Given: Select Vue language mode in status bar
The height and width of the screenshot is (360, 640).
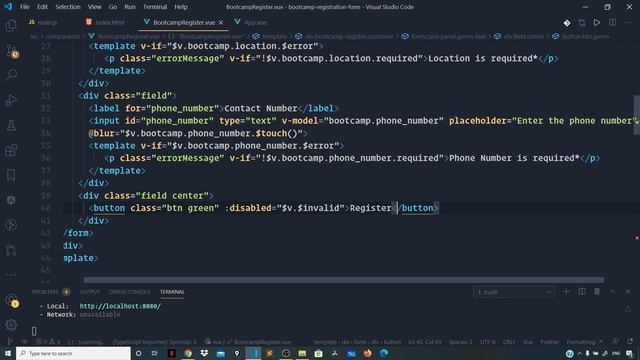Looking at the screenshot, I should [528, 342].
